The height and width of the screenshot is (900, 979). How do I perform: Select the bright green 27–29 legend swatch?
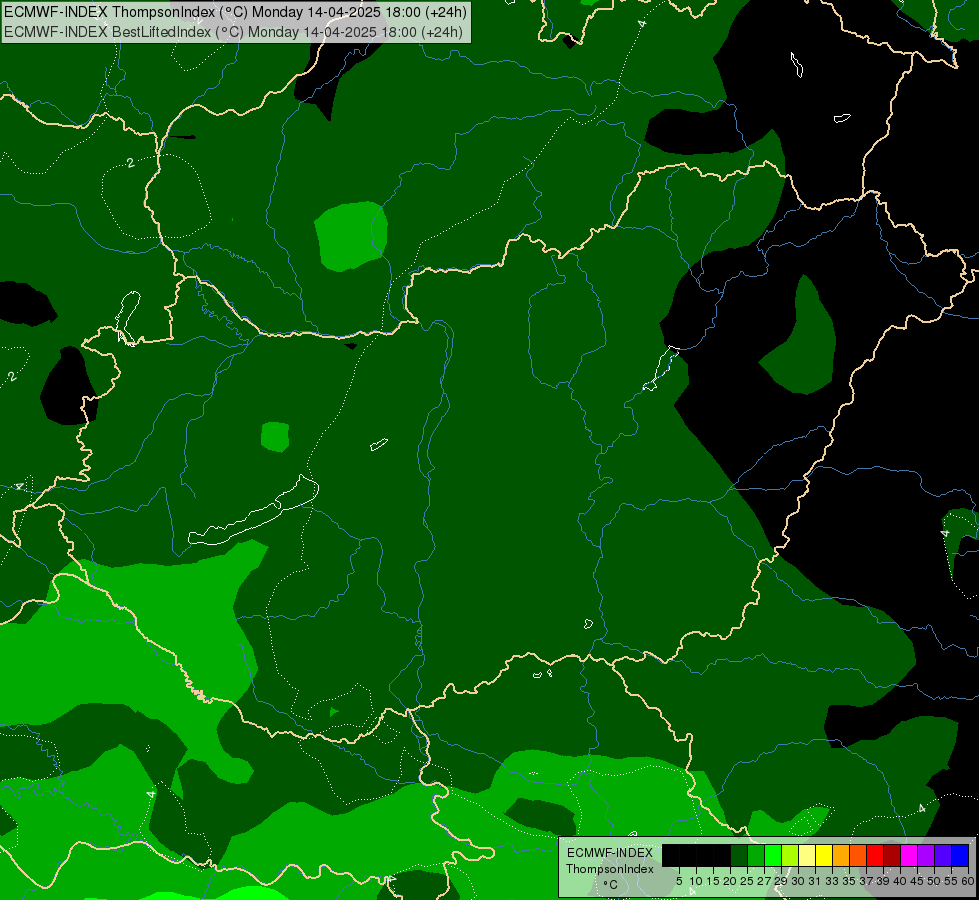(x=773, y=855)
